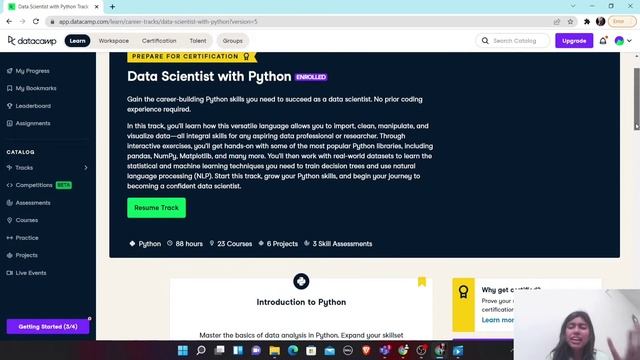Click the certification ribbon icon

[463, 292]
